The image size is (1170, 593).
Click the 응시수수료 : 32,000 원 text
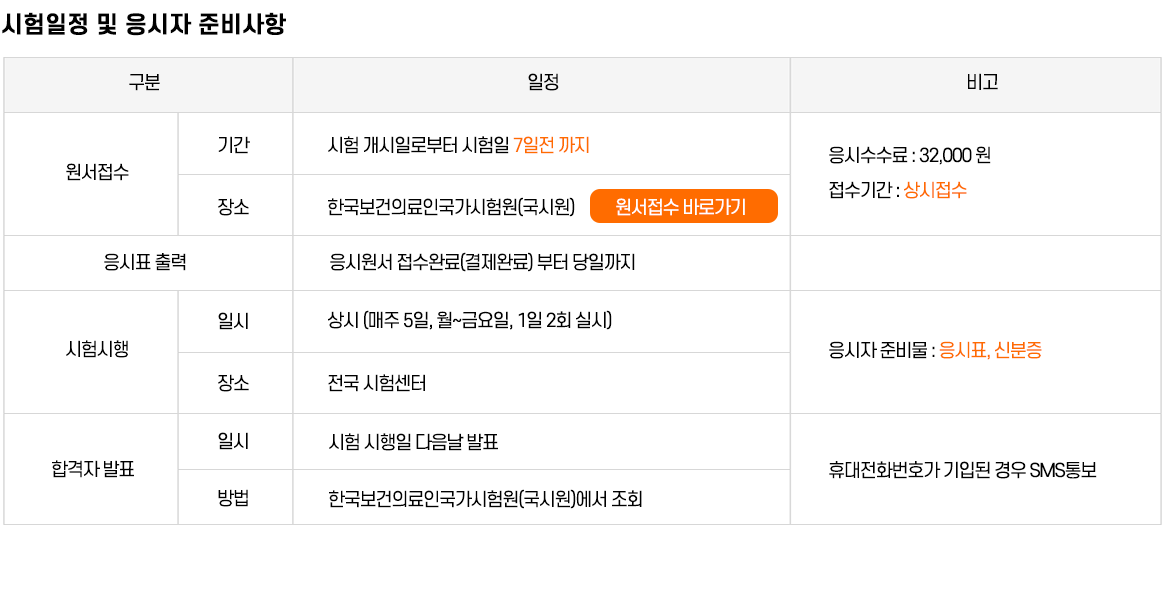(x=910, y=156)
